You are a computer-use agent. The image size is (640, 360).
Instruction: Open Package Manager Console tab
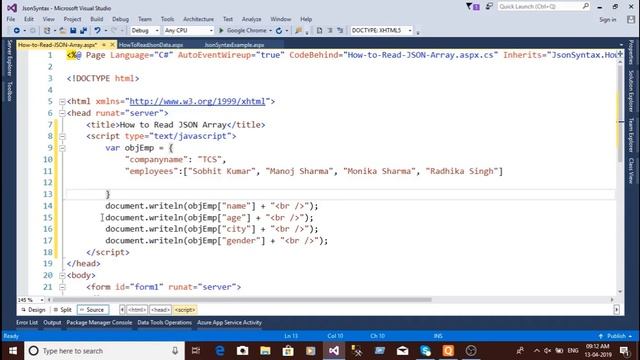pyautogui.click(x=99, y=322)
